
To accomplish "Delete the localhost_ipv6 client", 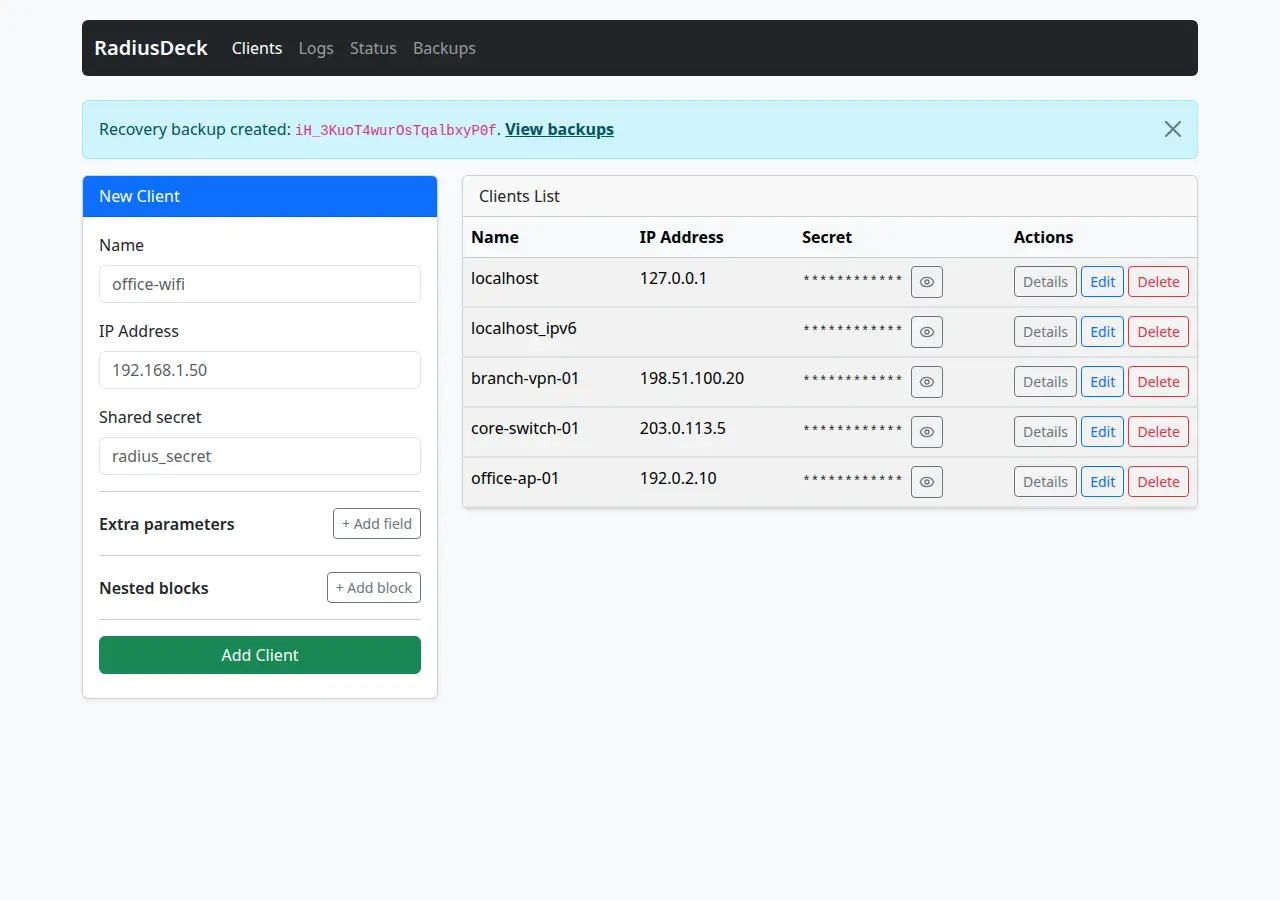I will [x=1158, y=332].
